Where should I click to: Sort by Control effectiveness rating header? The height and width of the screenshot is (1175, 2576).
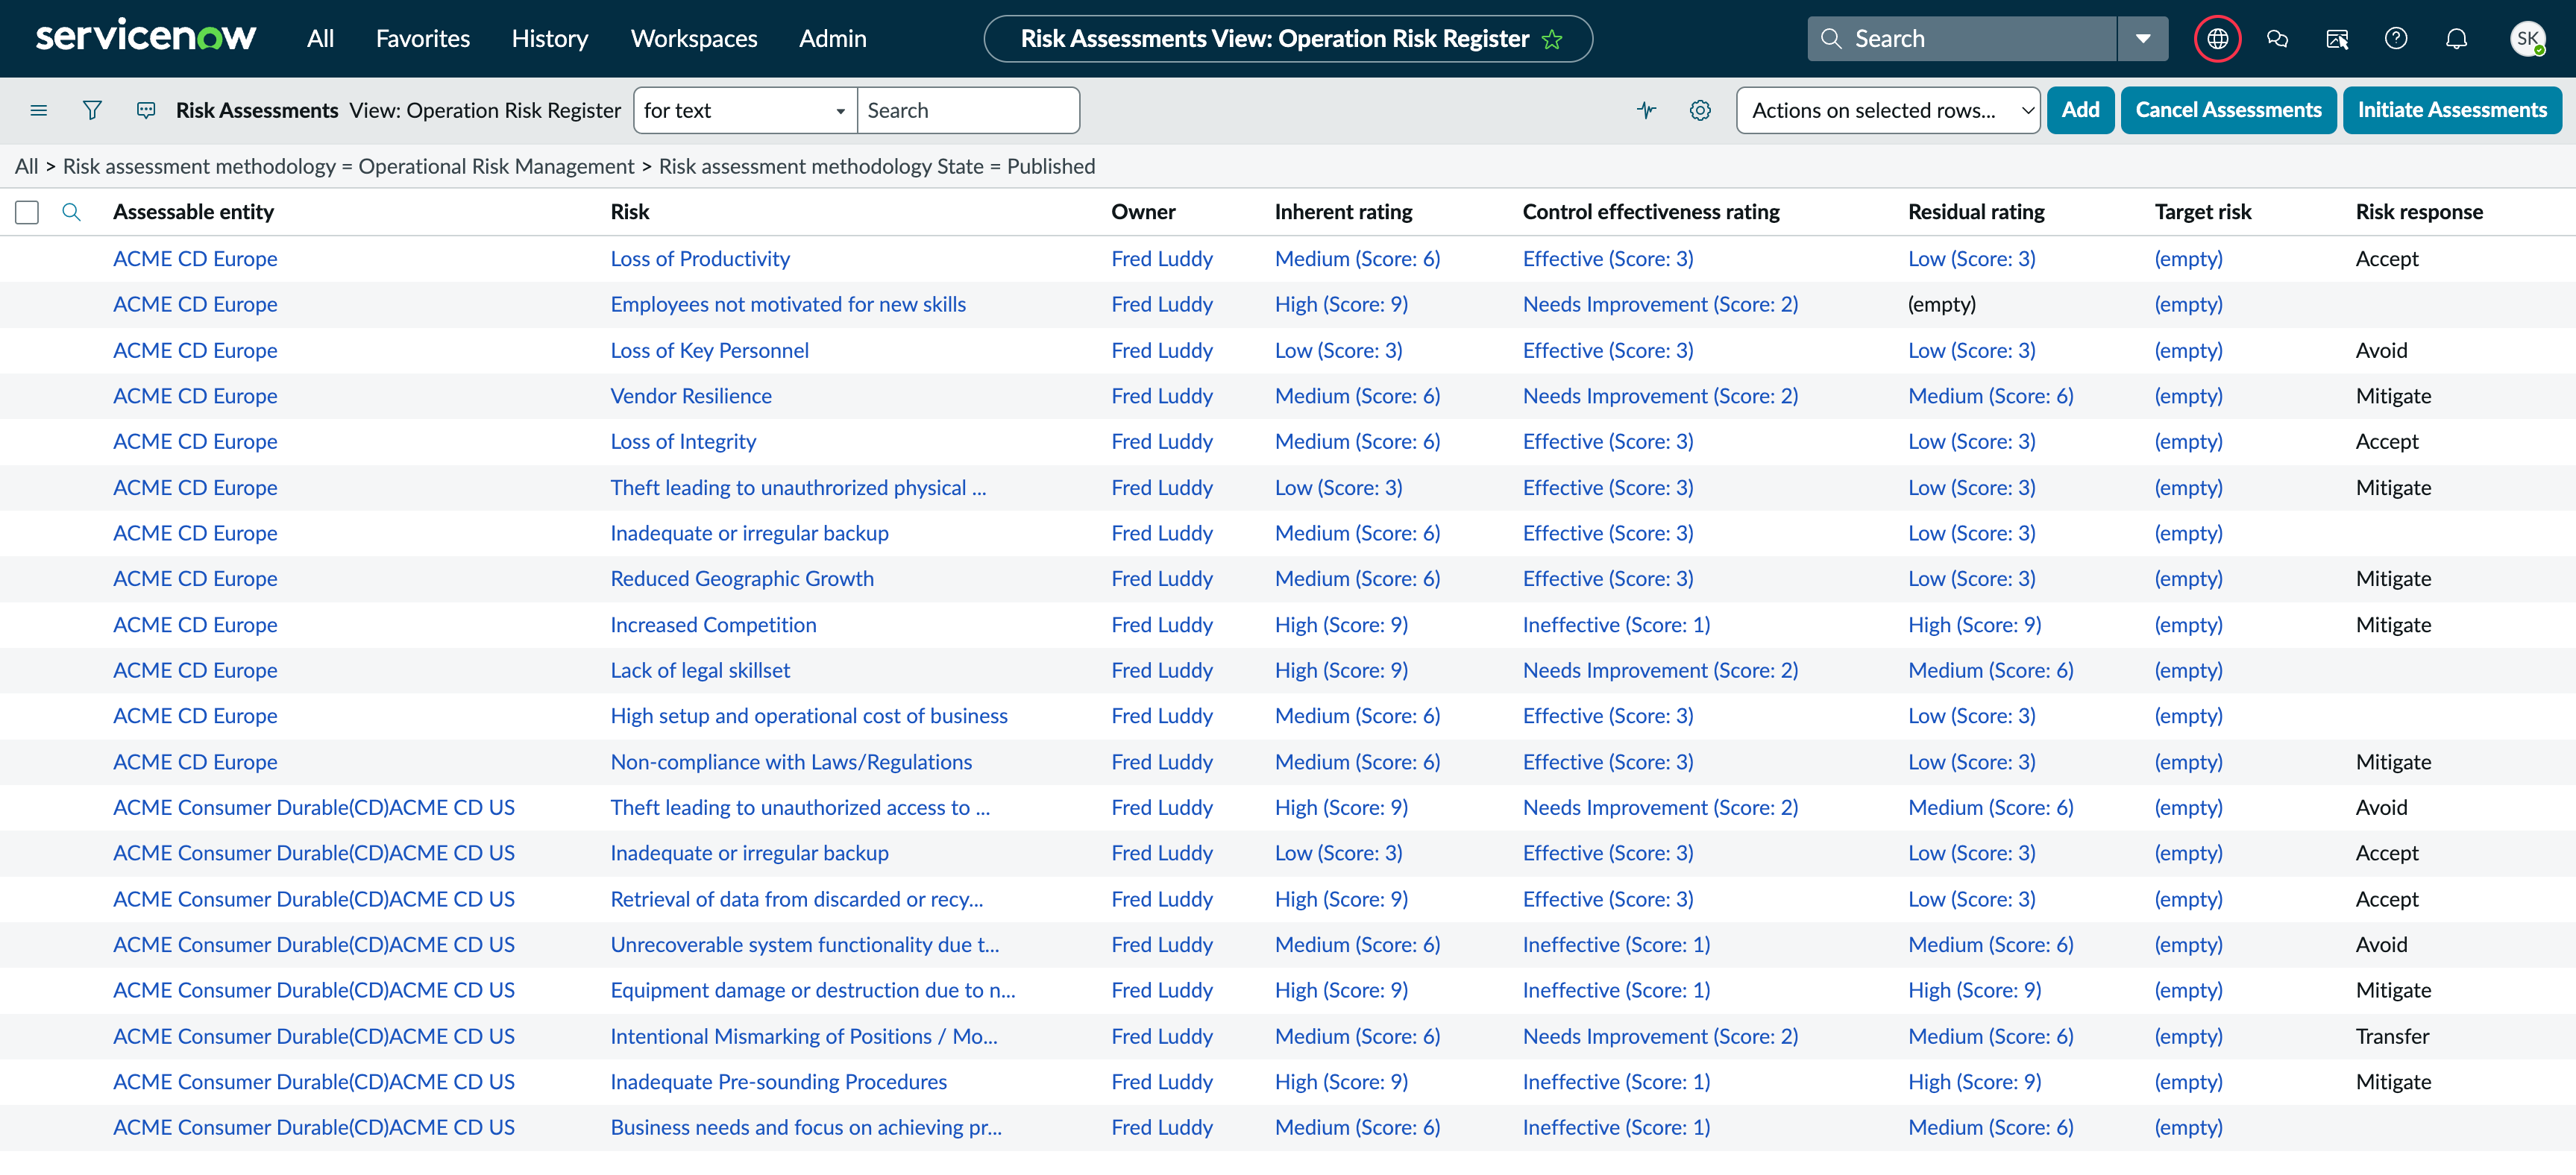coord(1651,211)
